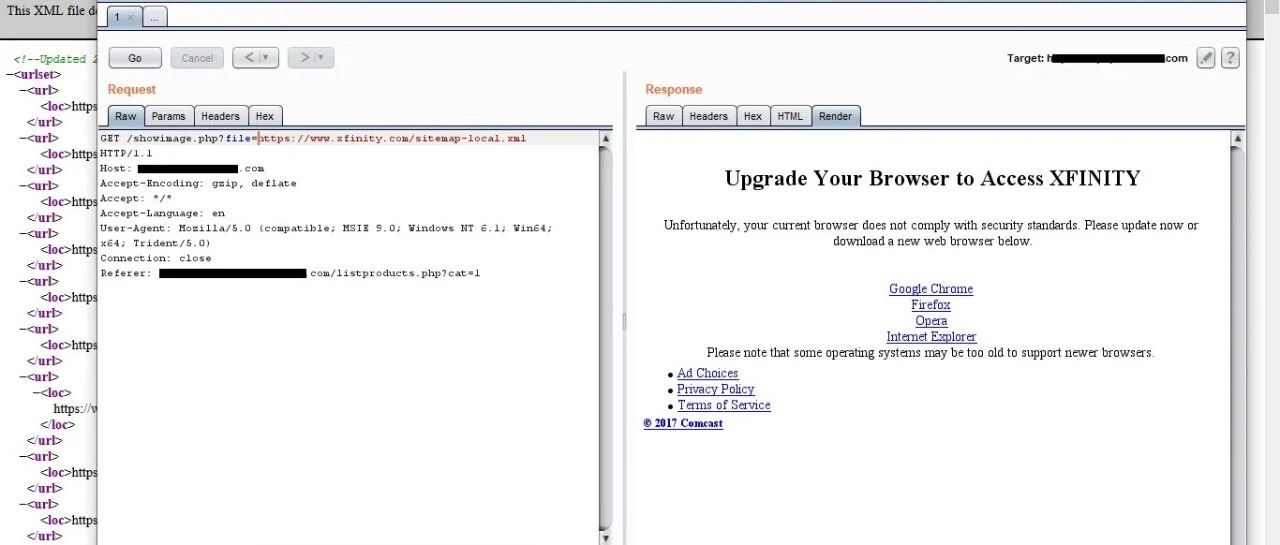
Task: Click the Connection: close line
Action: 155,258
